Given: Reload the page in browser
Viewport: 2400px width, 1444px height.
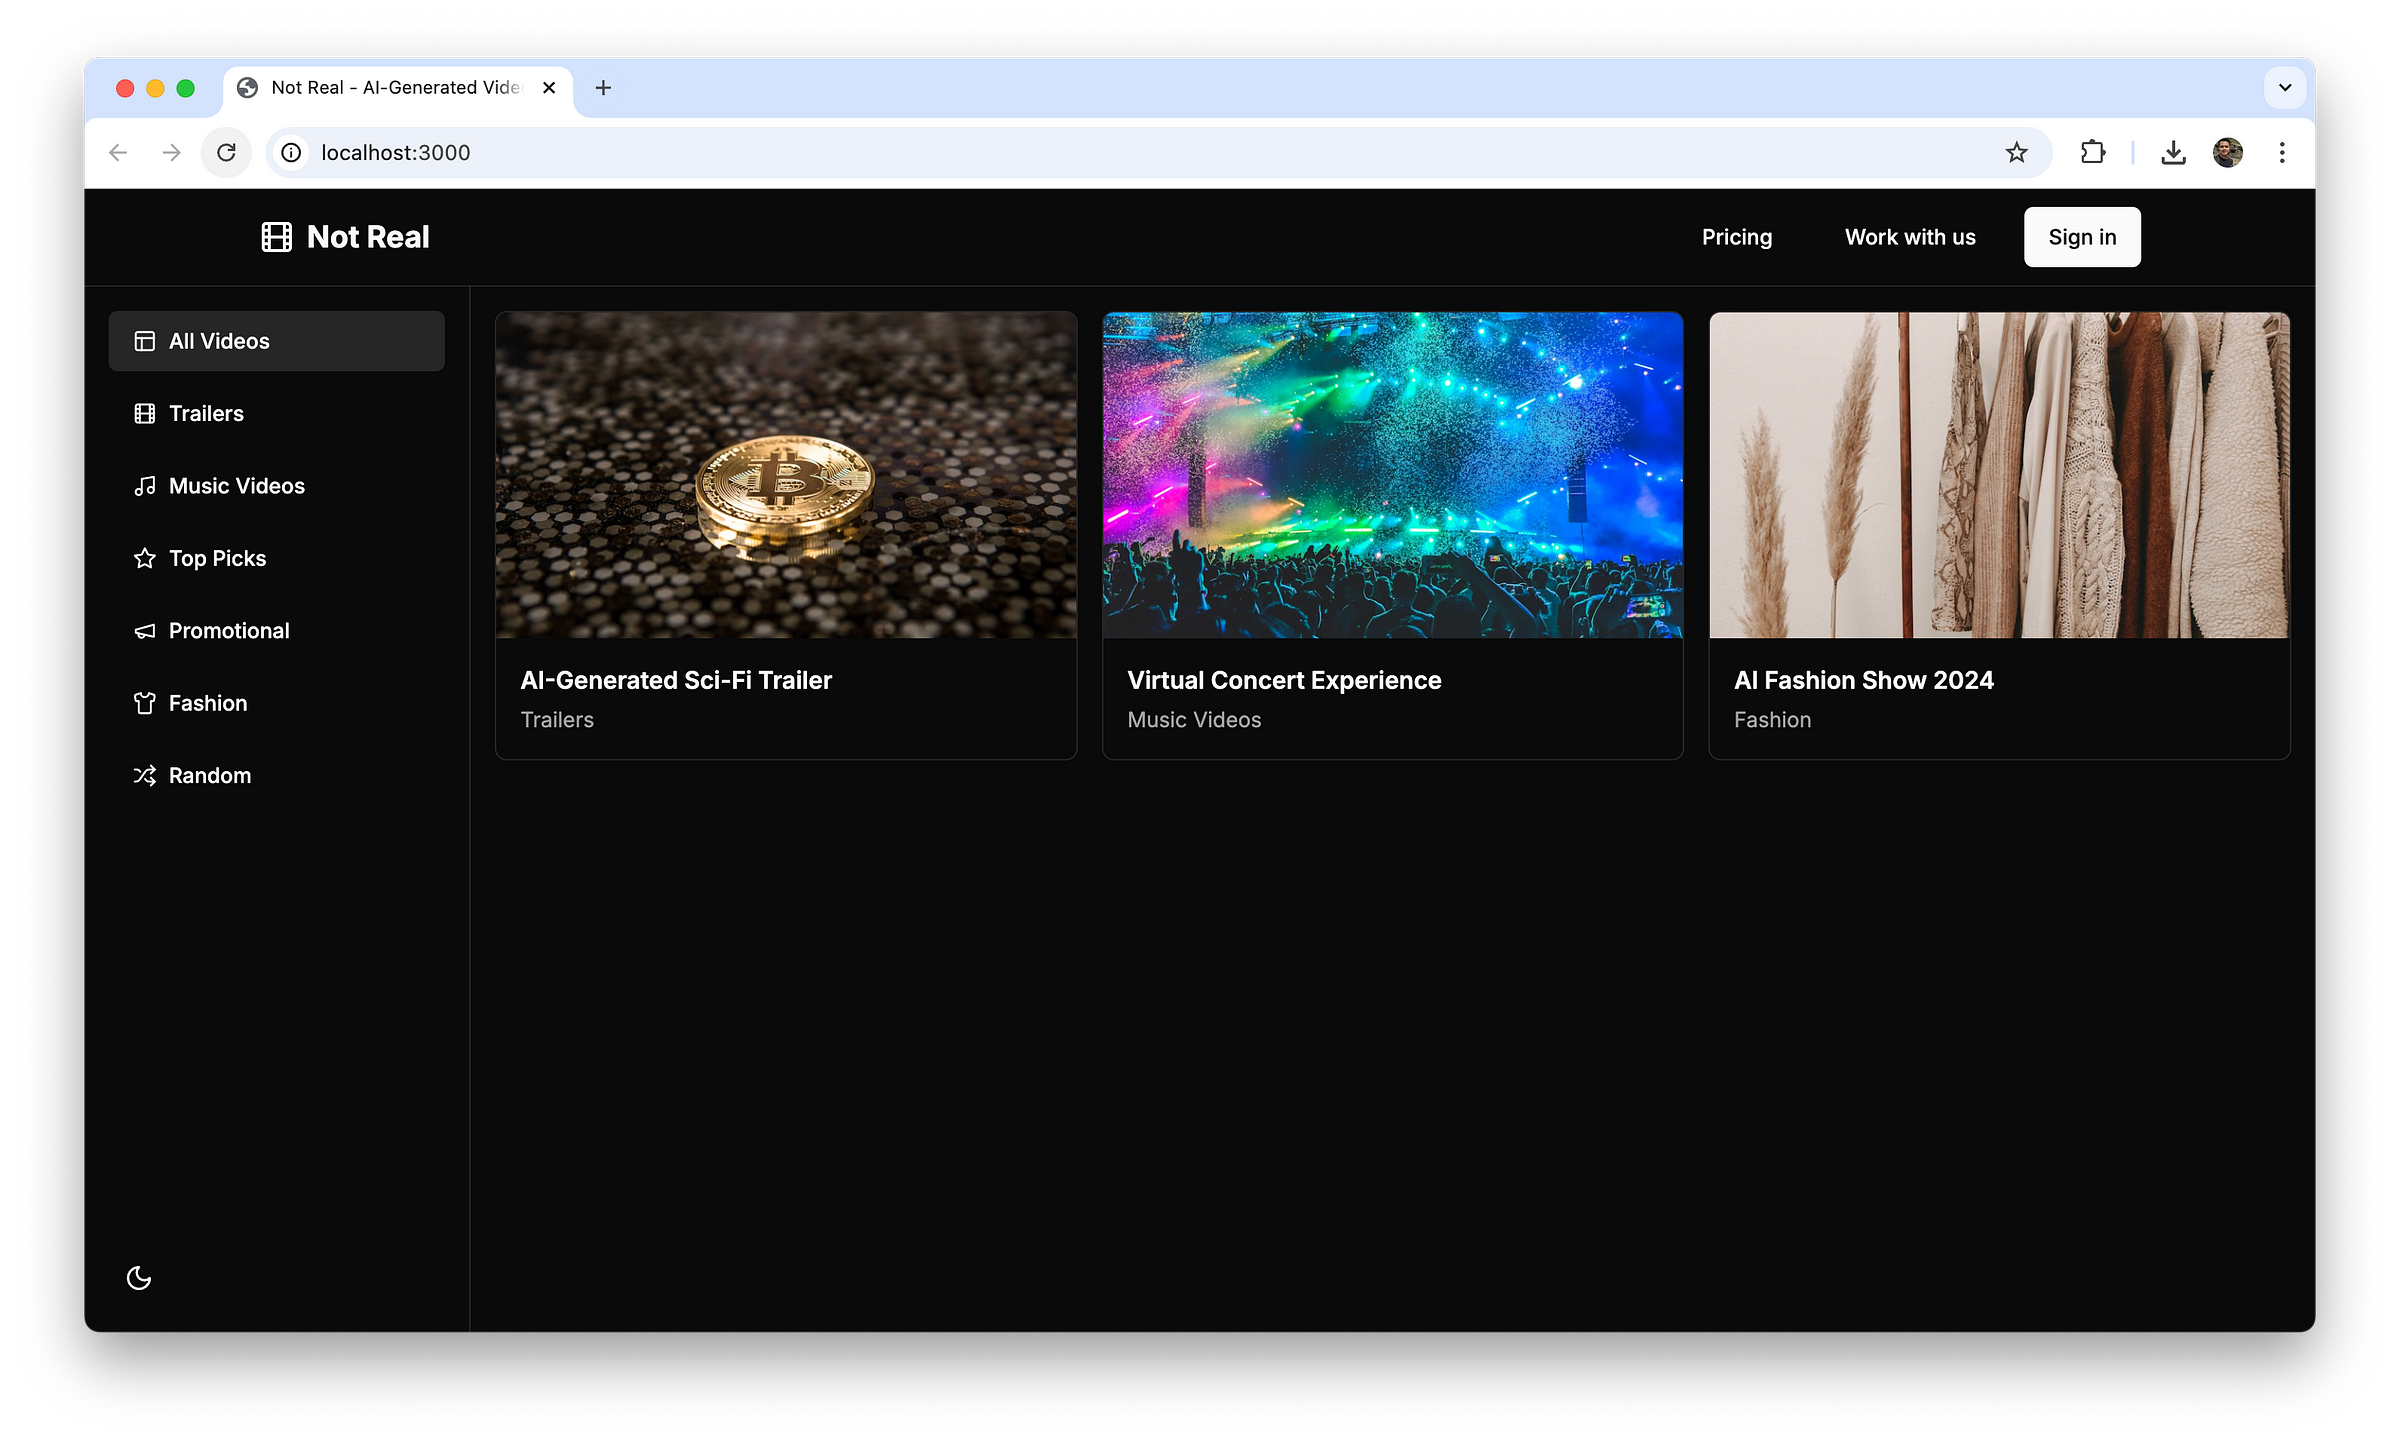Looking at the screenshot, I should click(x=227, y=152).
